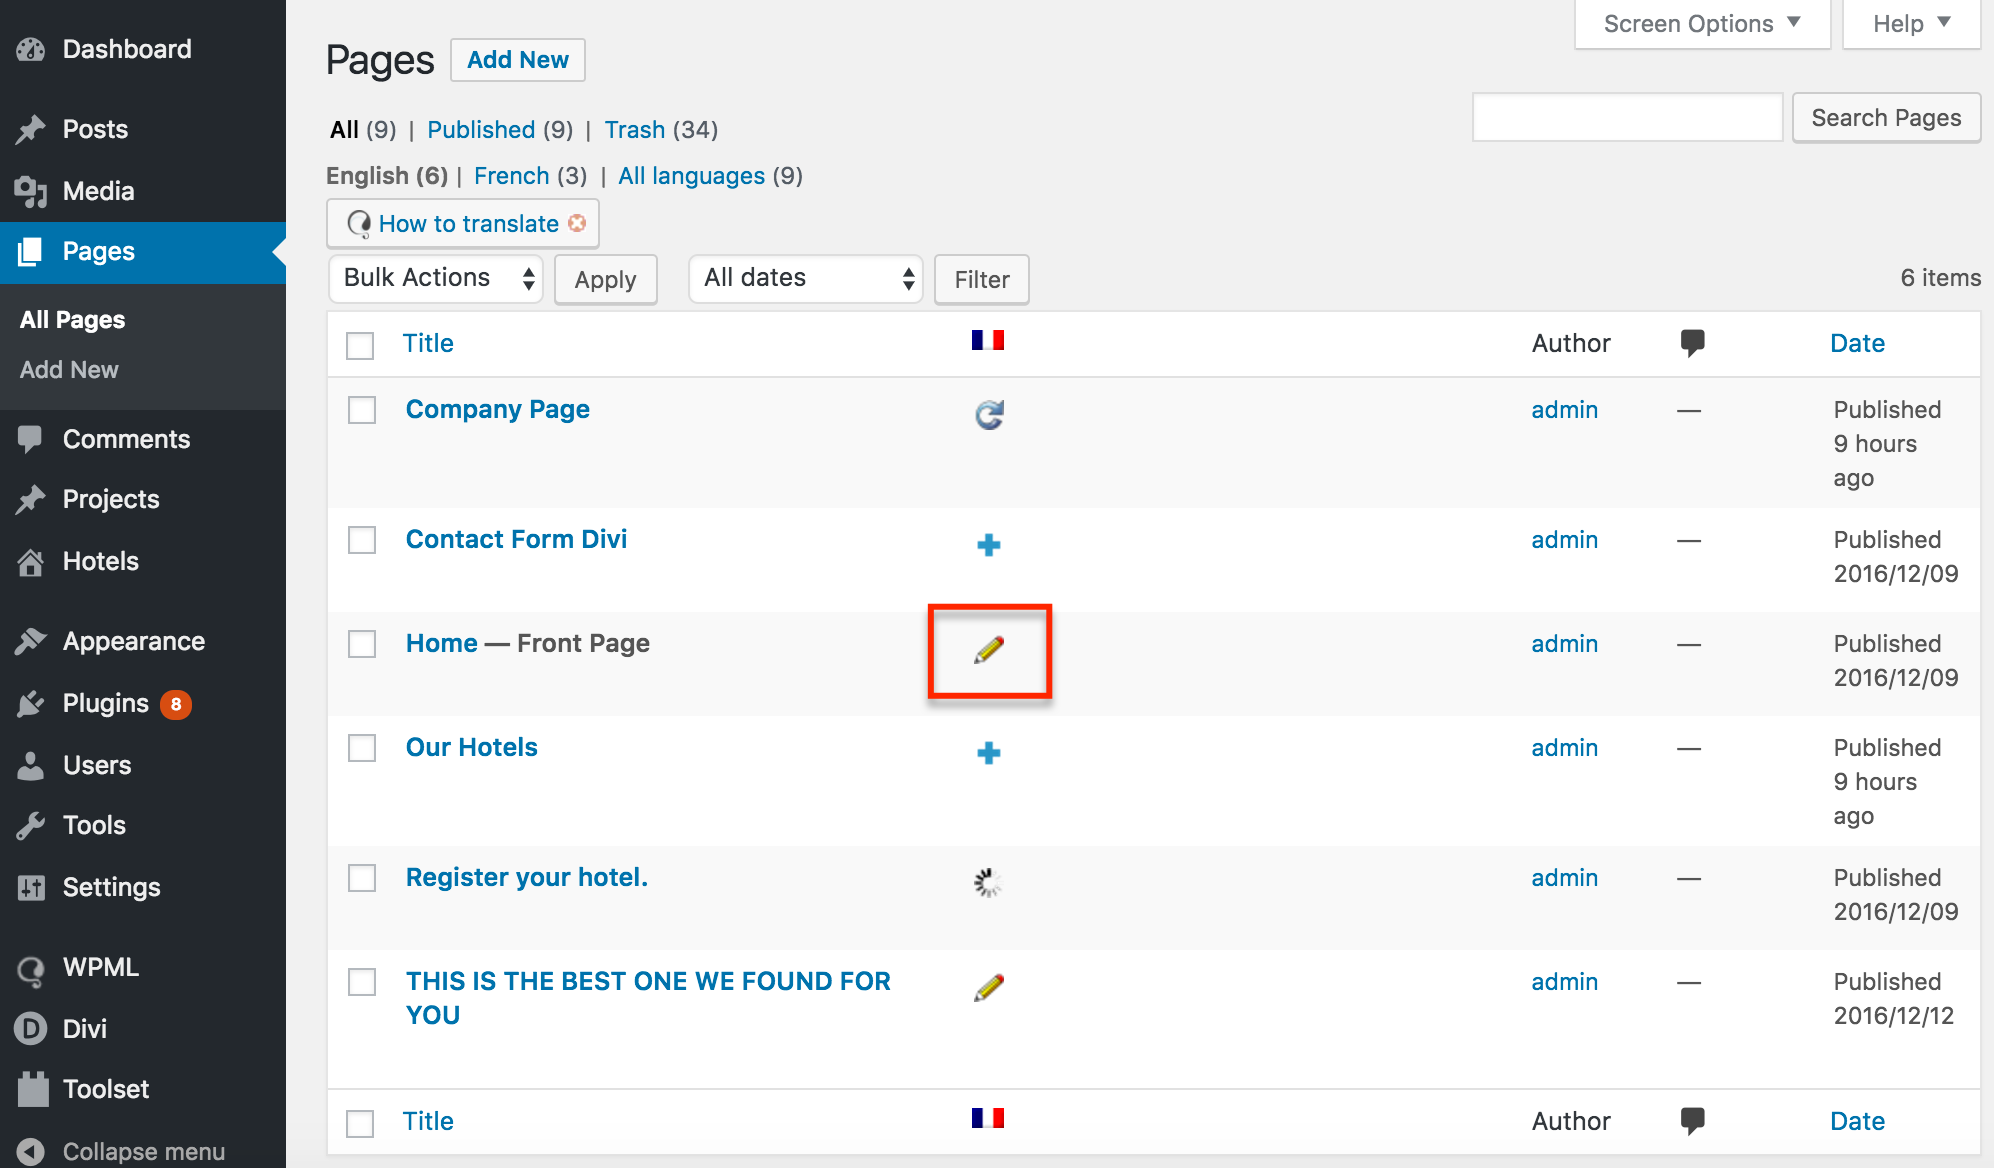1994x1168 pixels.
Task: Expand the Help panel
Action: (1911, 24)
